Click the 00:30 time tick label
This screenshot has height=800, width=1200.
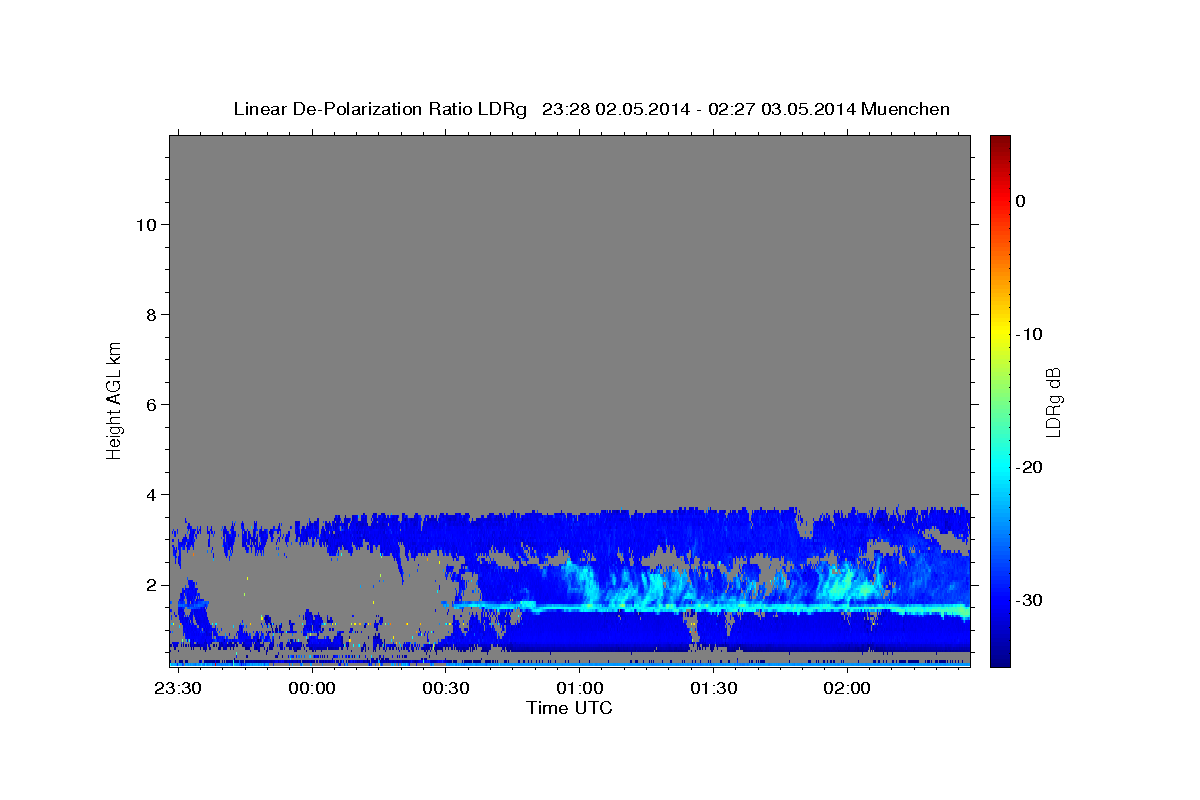pos(446,689)
